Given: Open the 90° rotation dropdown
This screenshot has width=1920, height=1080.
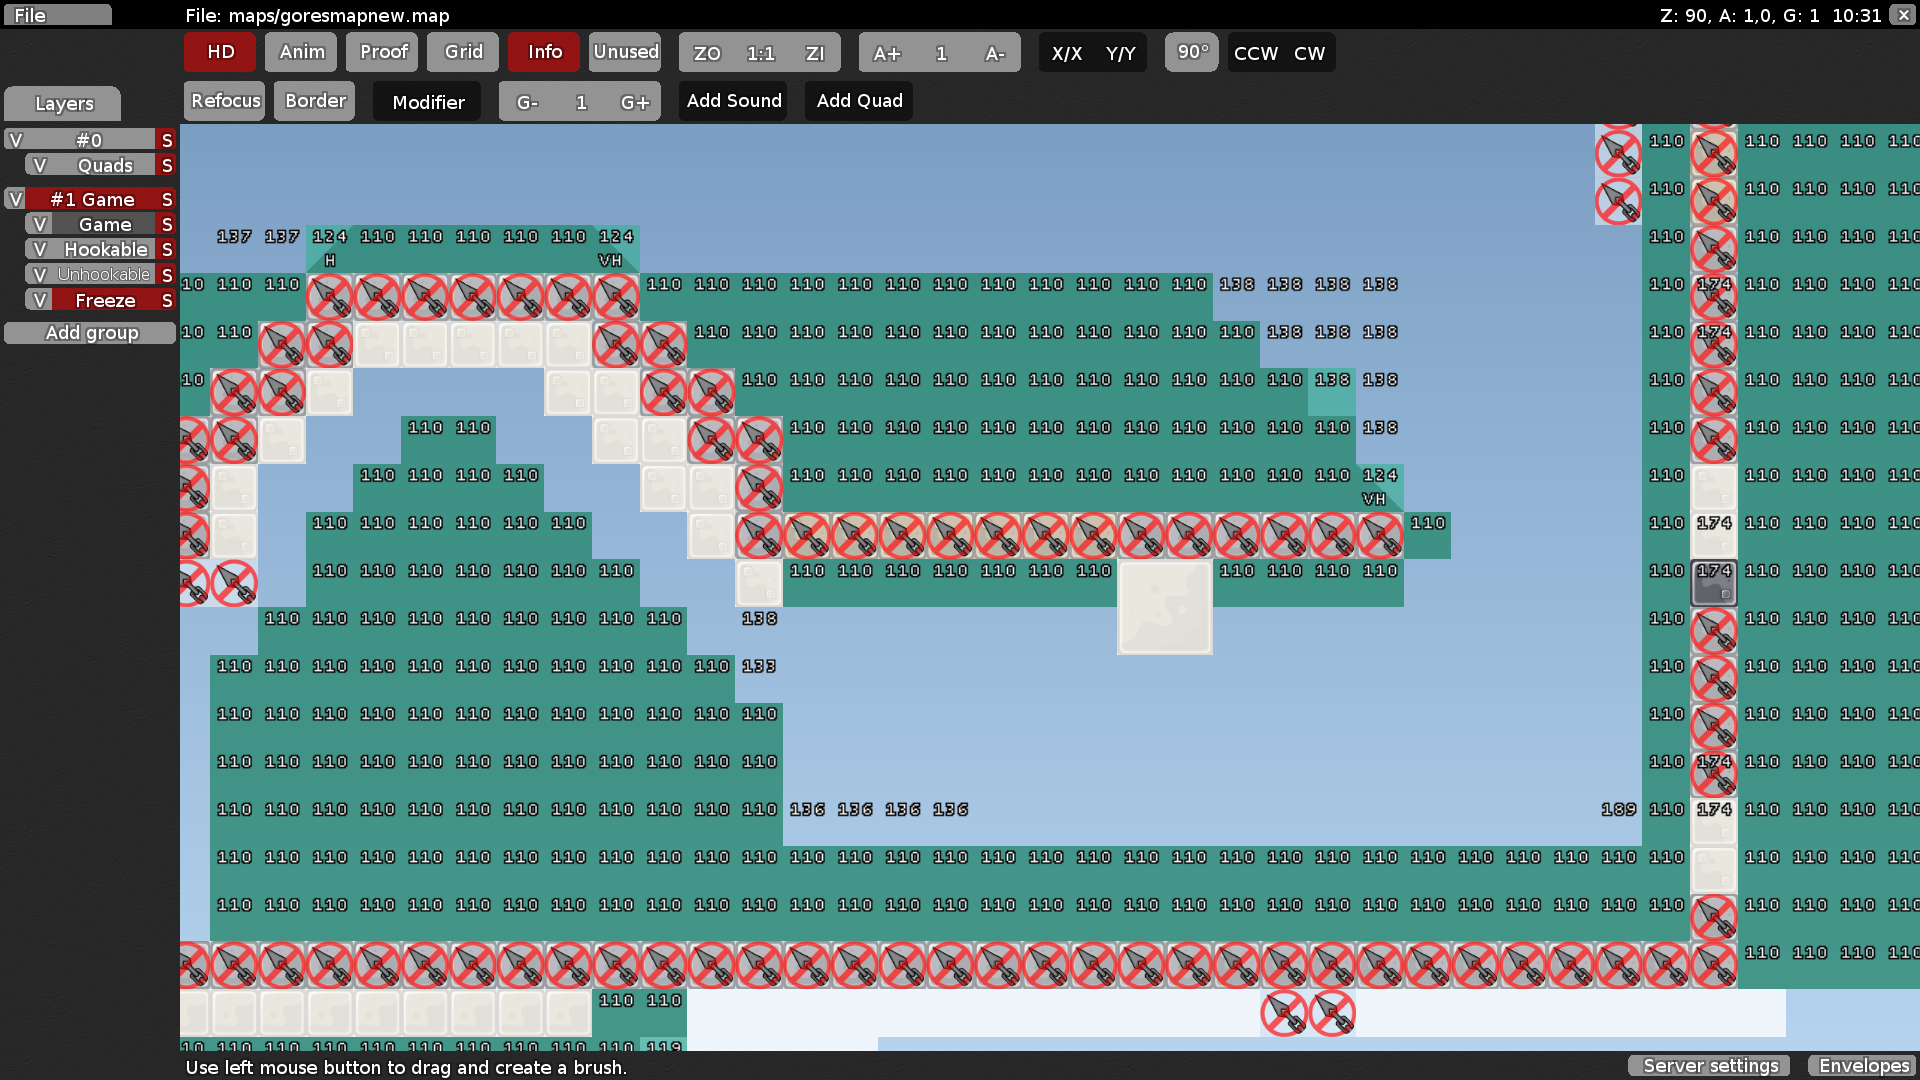Looking at the screenshot, I should 1192,52.
